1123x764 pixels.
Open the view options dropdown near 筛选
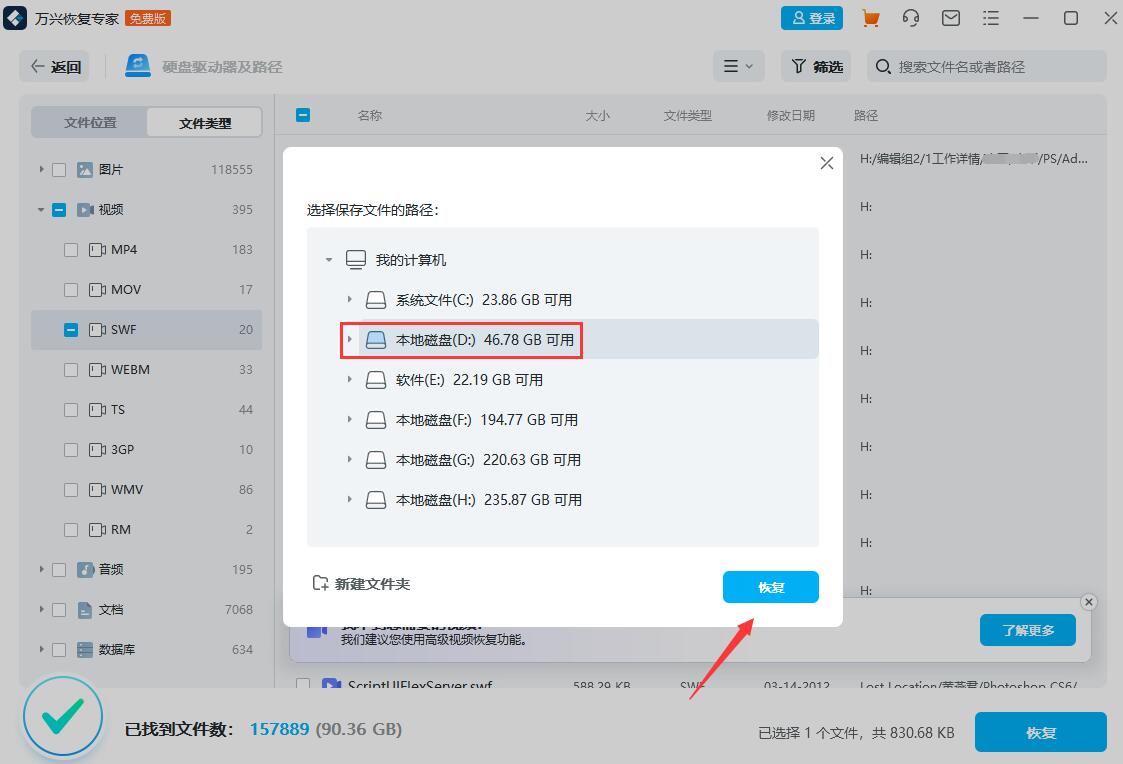click(x=738, y=66)
